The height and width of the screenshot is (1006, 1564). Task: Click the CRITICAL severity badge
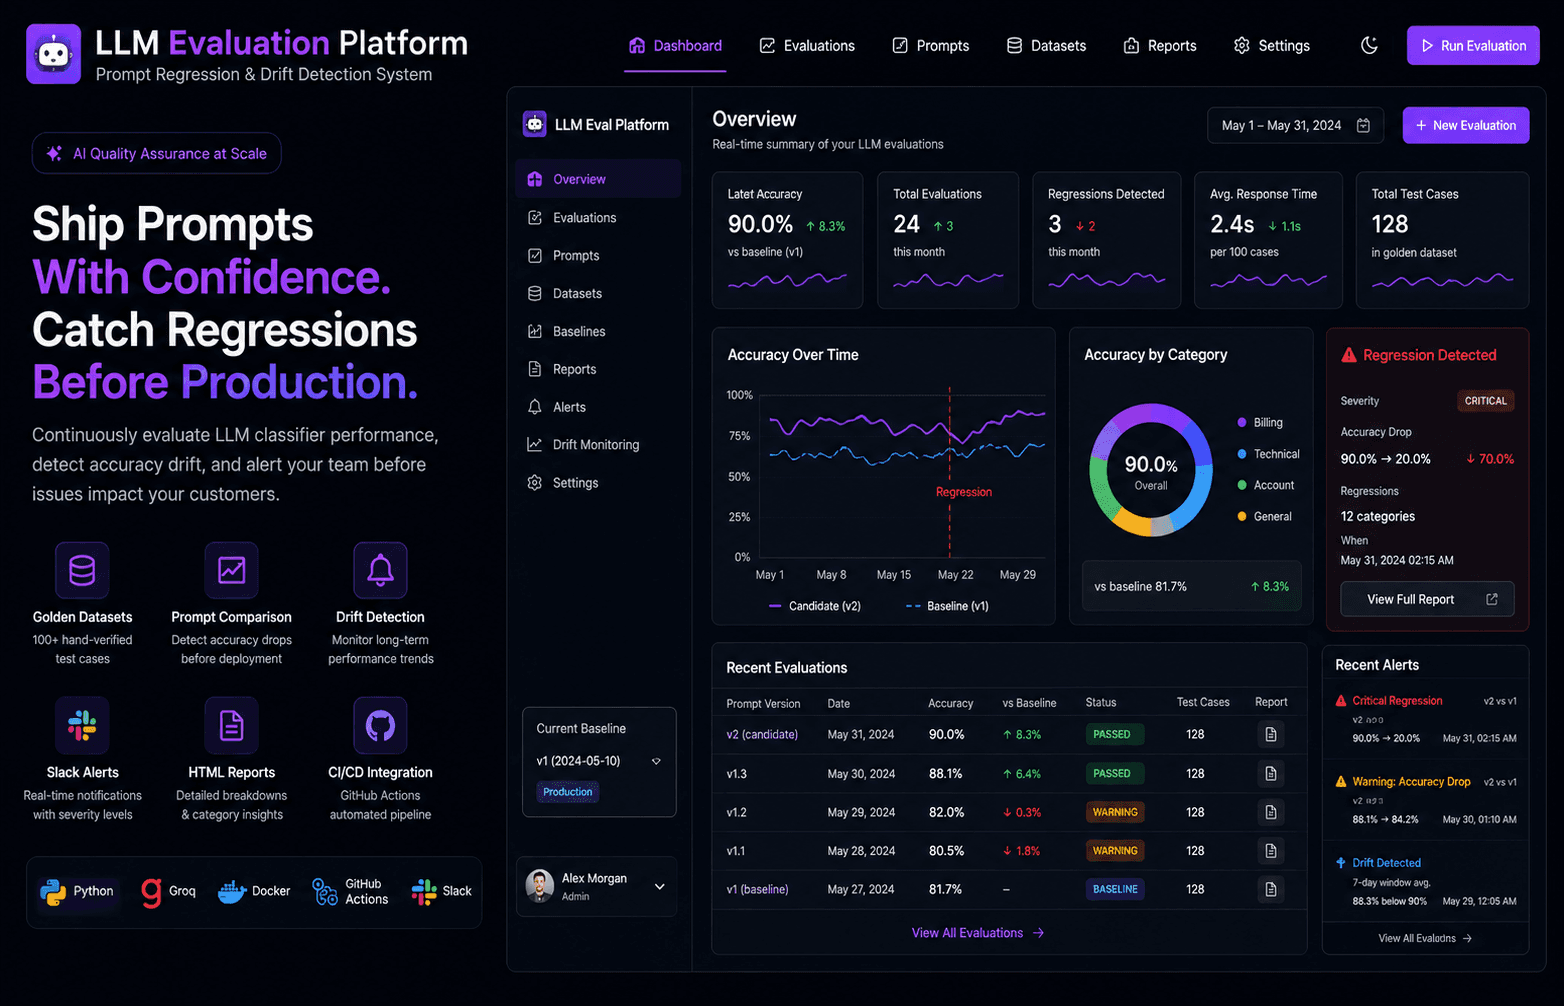(1486, 401)
